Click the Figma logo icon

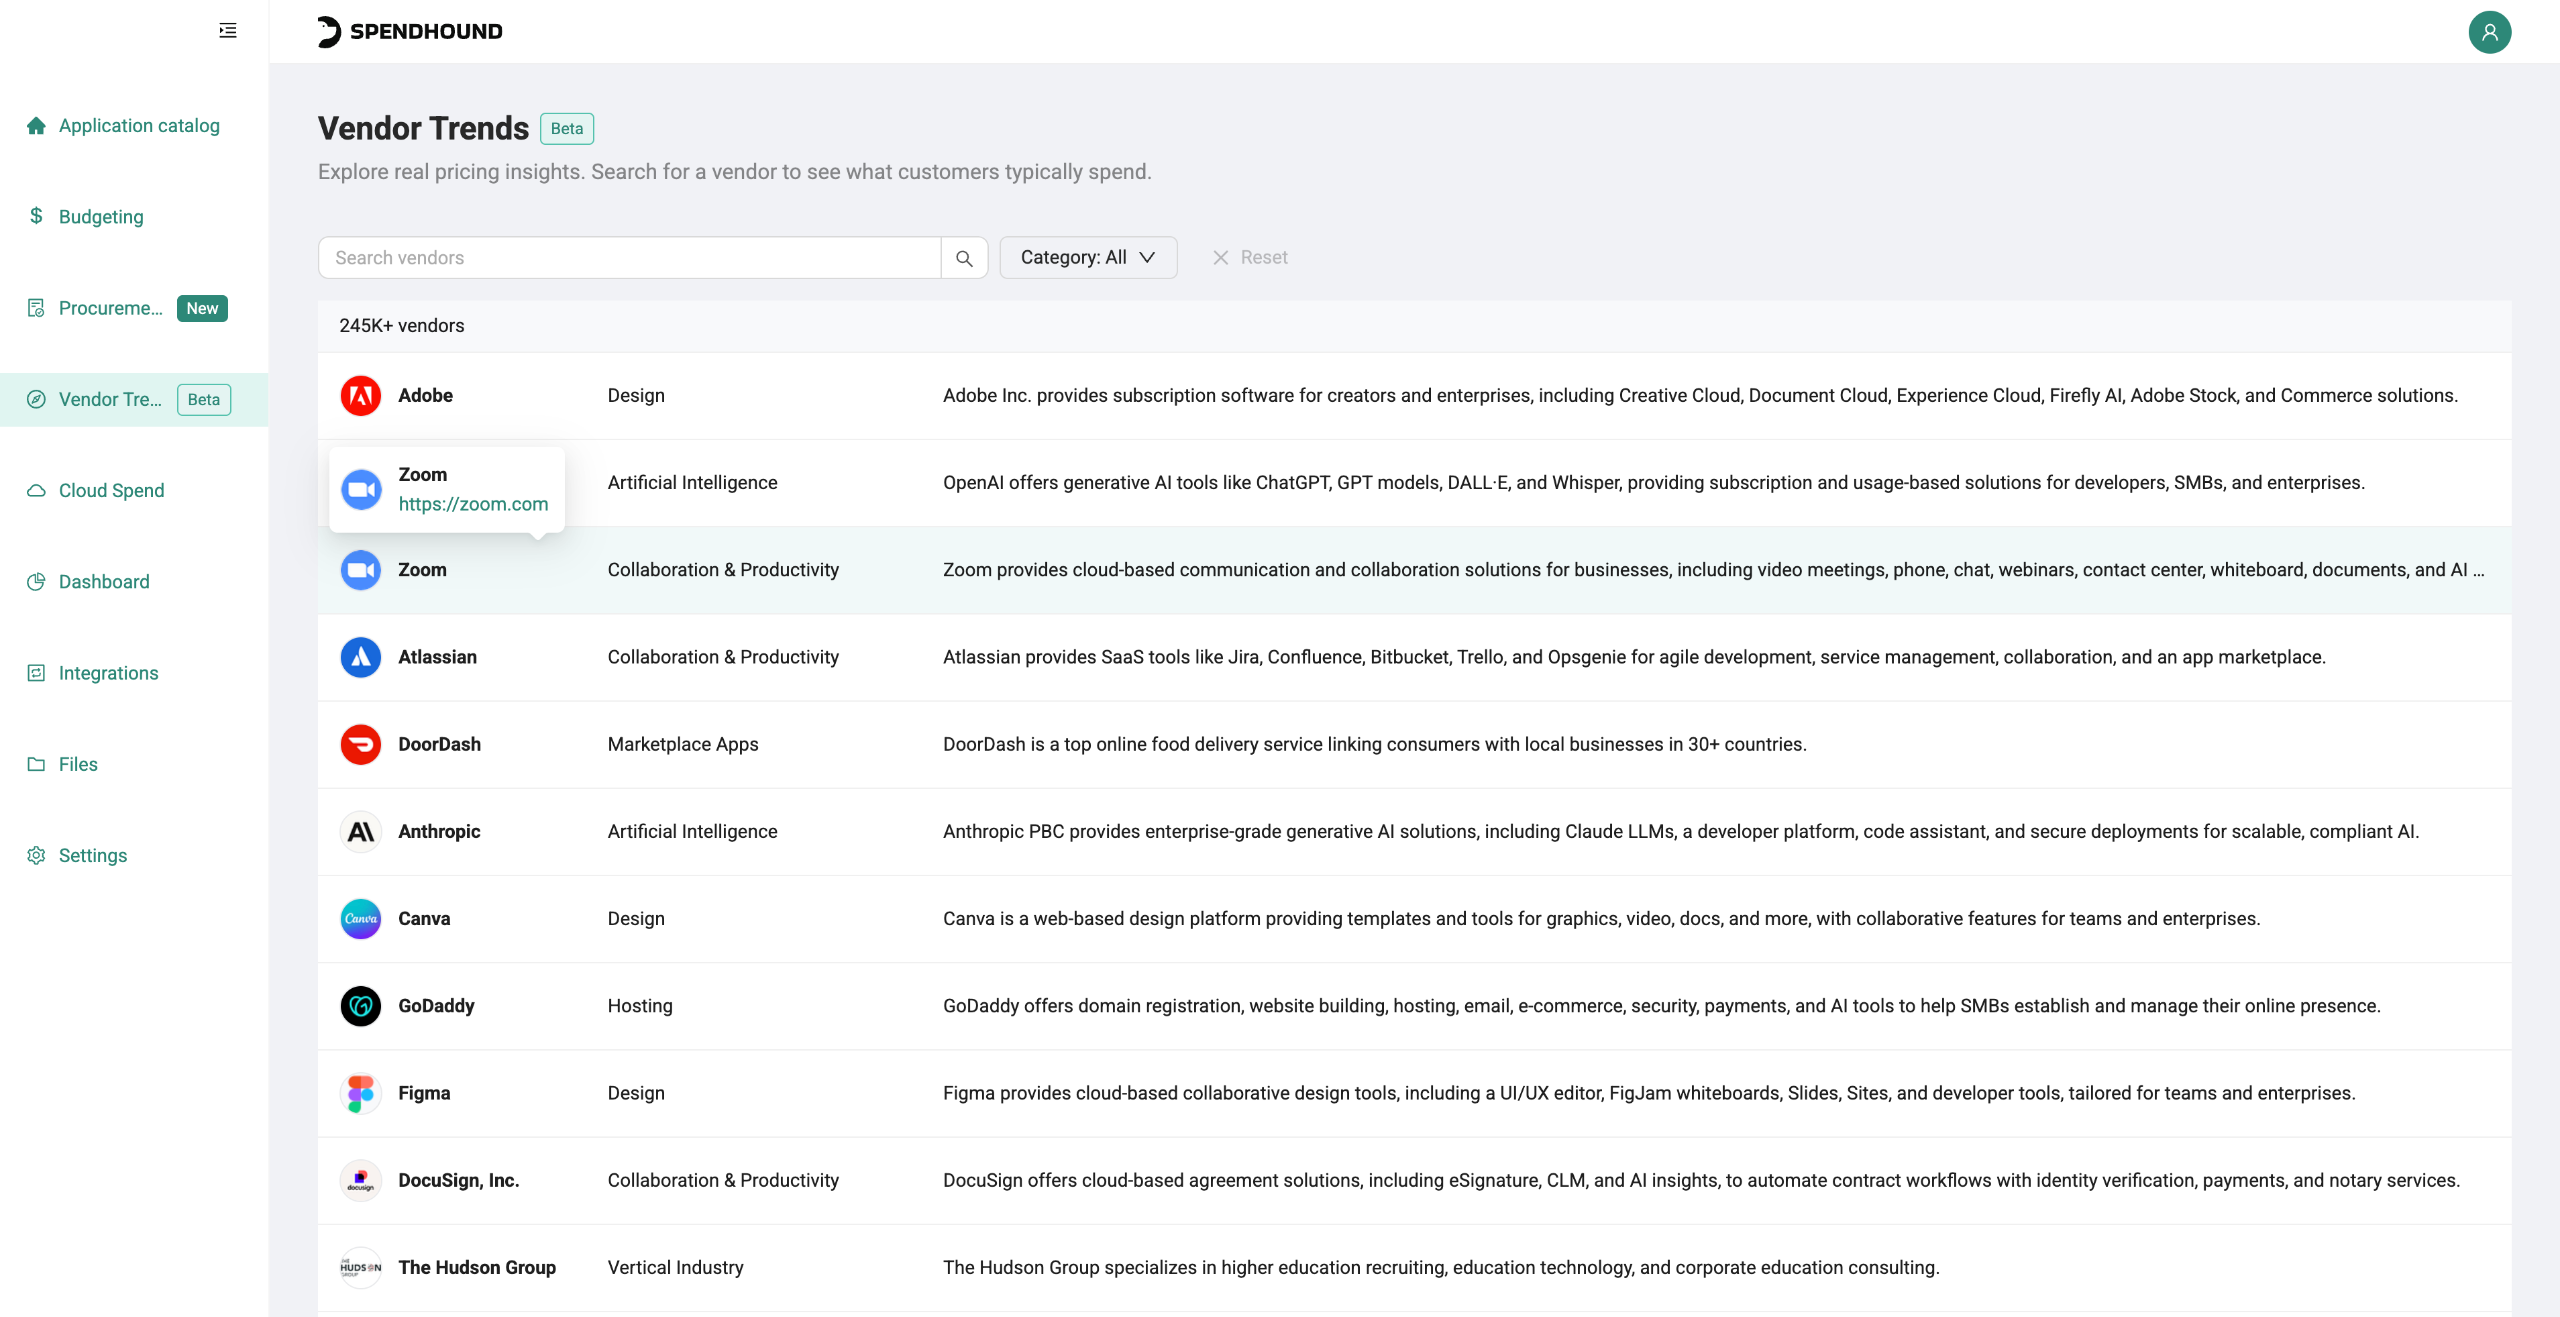pos(361,1093)
